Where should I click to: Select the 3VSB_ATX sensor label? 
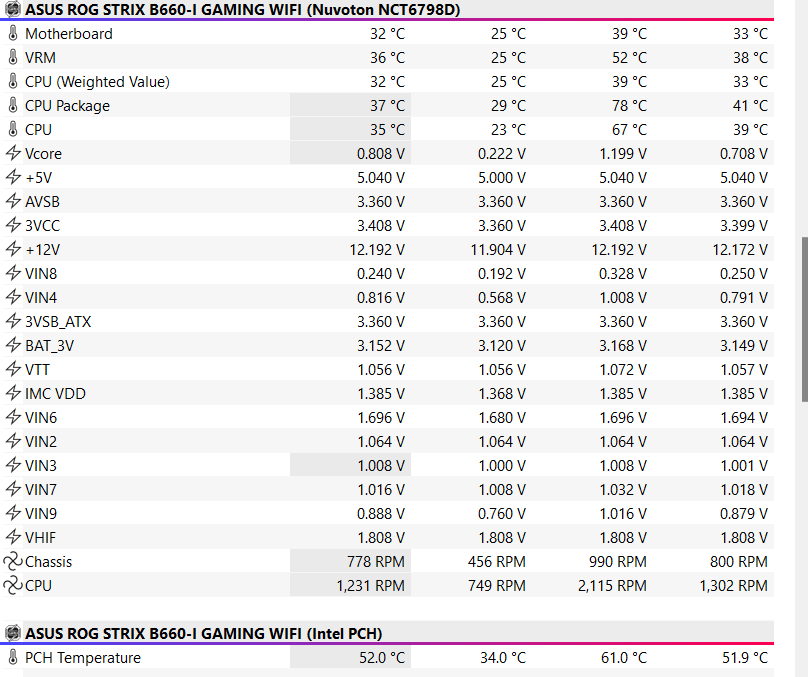[x=58, y=322]
